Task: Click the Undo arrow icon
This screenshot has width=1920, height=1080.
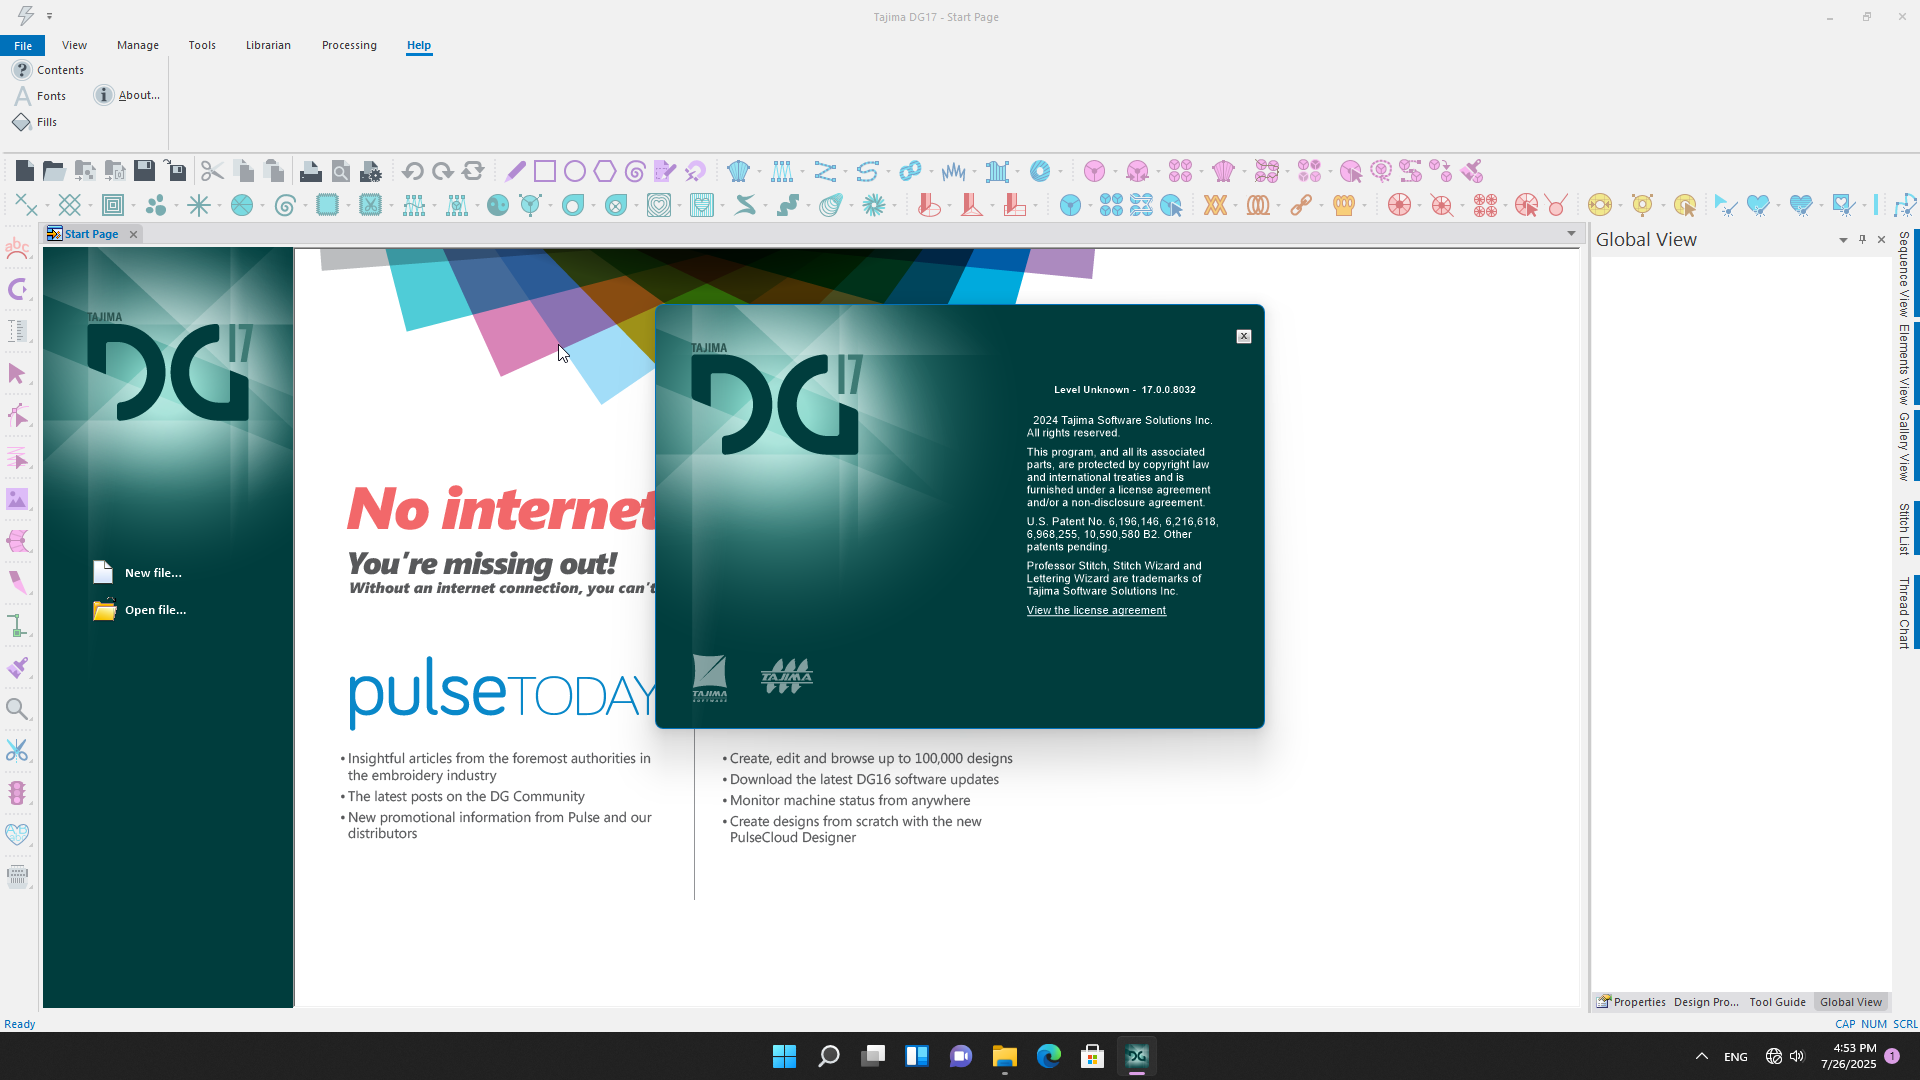Action: pyautogui.click(x=412, y=171)
